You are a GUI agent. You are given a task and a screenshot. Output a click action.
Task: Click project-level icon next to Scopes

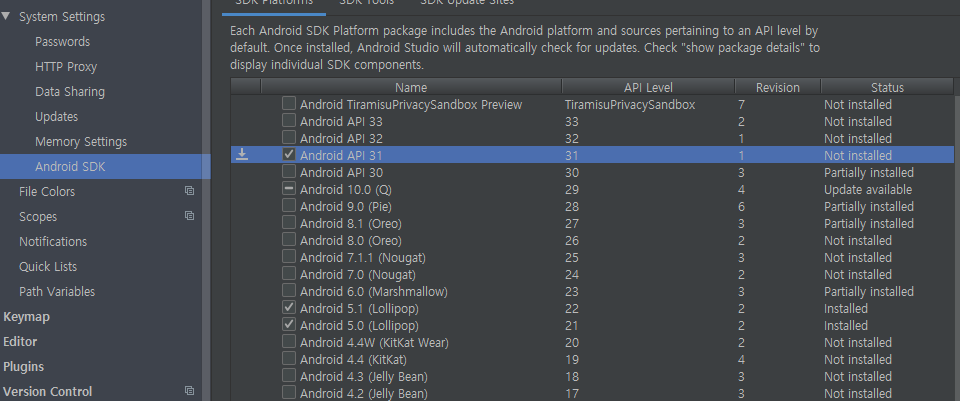coord(189,215)
